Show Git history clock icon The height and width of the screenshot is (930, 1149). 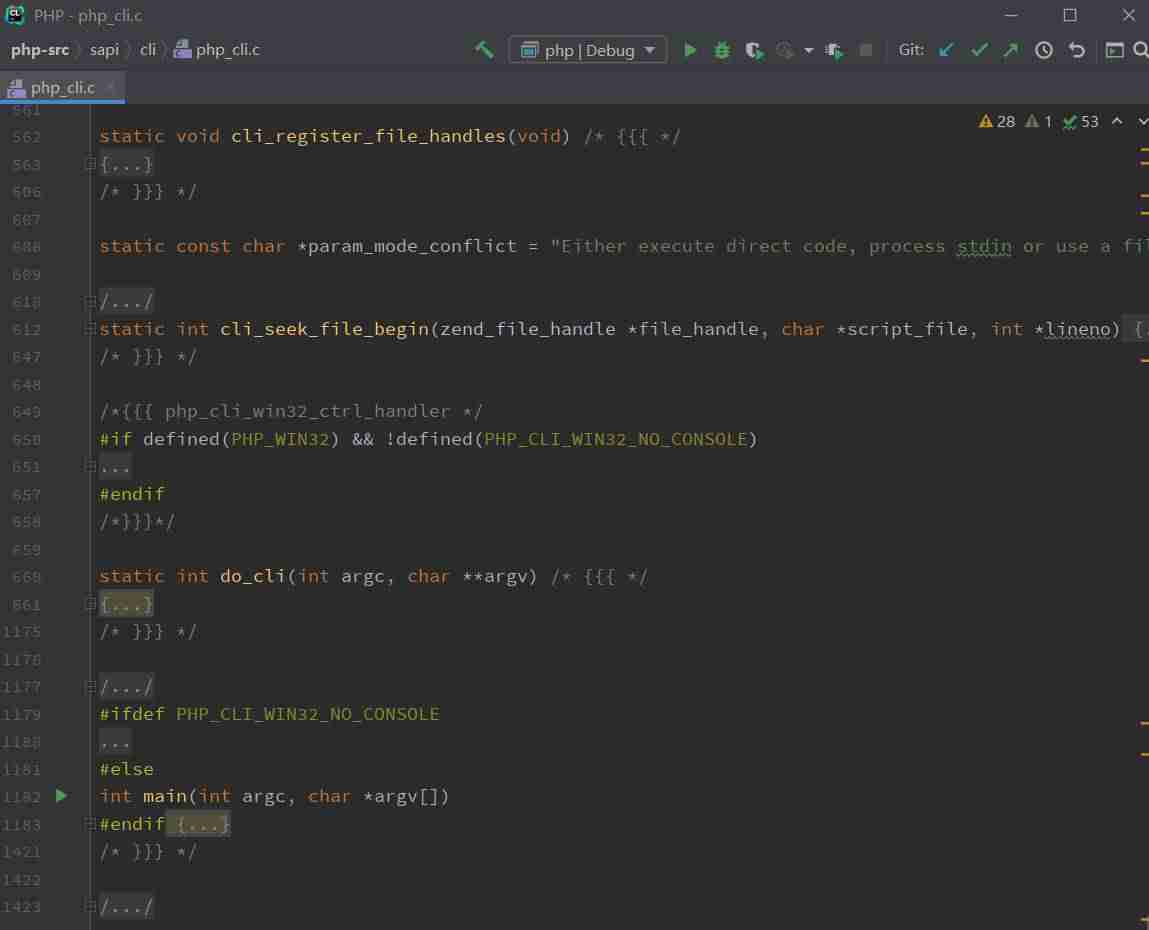click(1044, 50)
